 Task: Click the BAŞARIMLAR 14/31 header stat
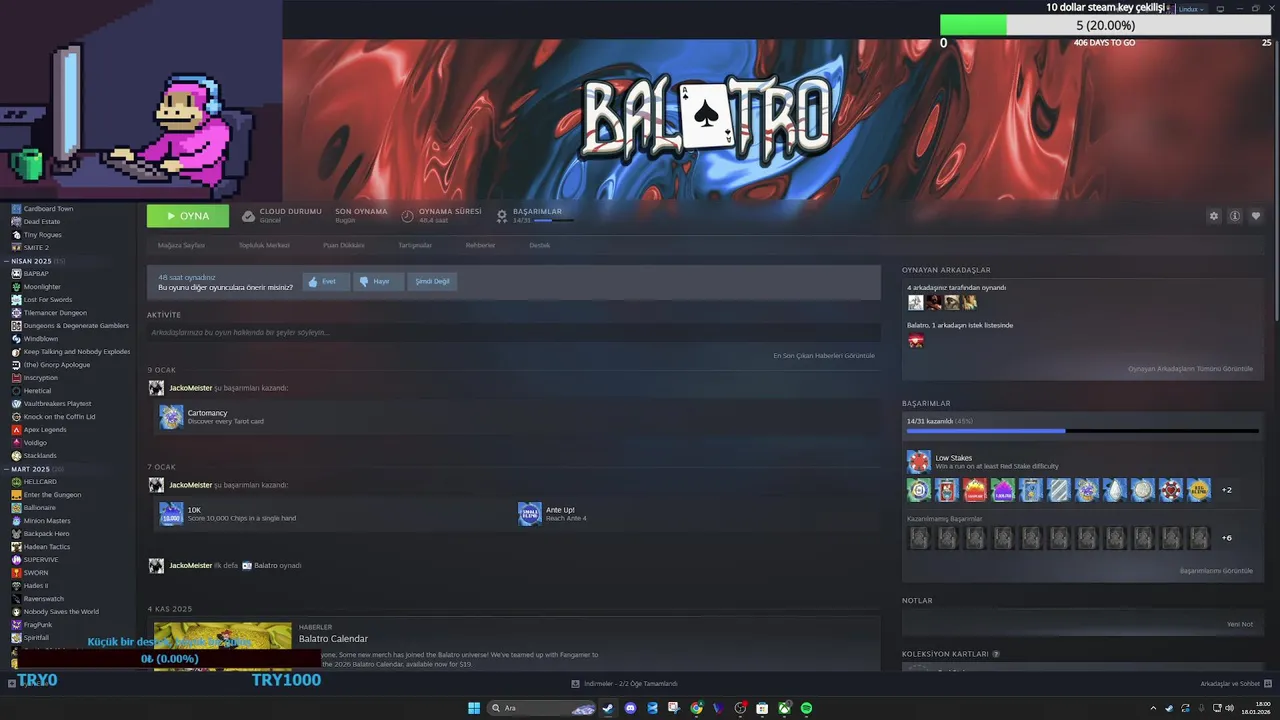537,216
